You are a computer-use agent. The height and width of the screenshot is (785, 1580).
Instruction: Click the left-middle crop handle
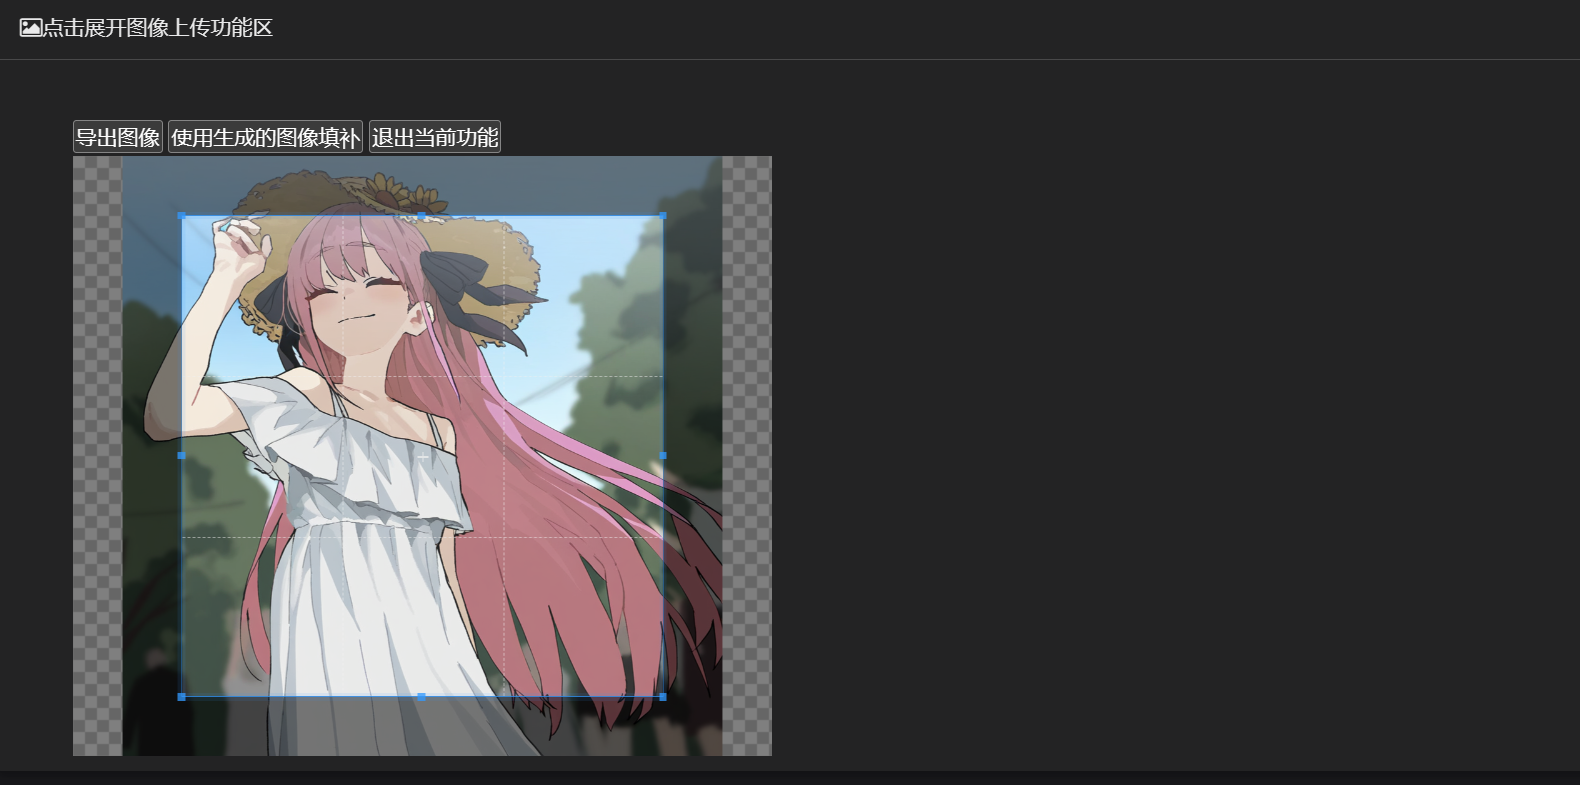tap(181, 456)
